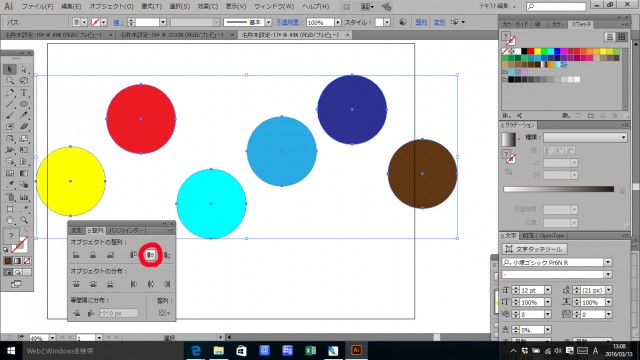
Task: Select the Paintbrush tool
Action: (x=10, y=116)
